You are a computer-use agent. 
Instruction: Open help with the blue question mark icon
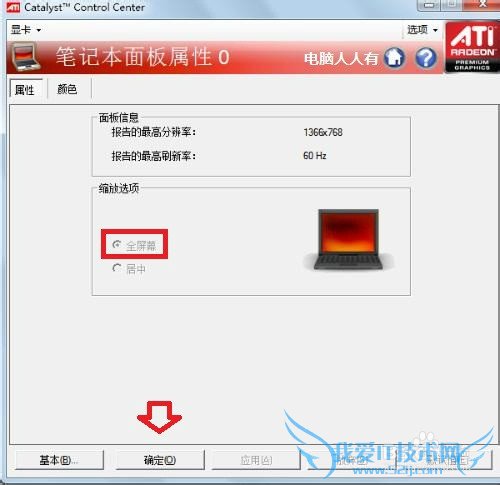click(426, 58)
